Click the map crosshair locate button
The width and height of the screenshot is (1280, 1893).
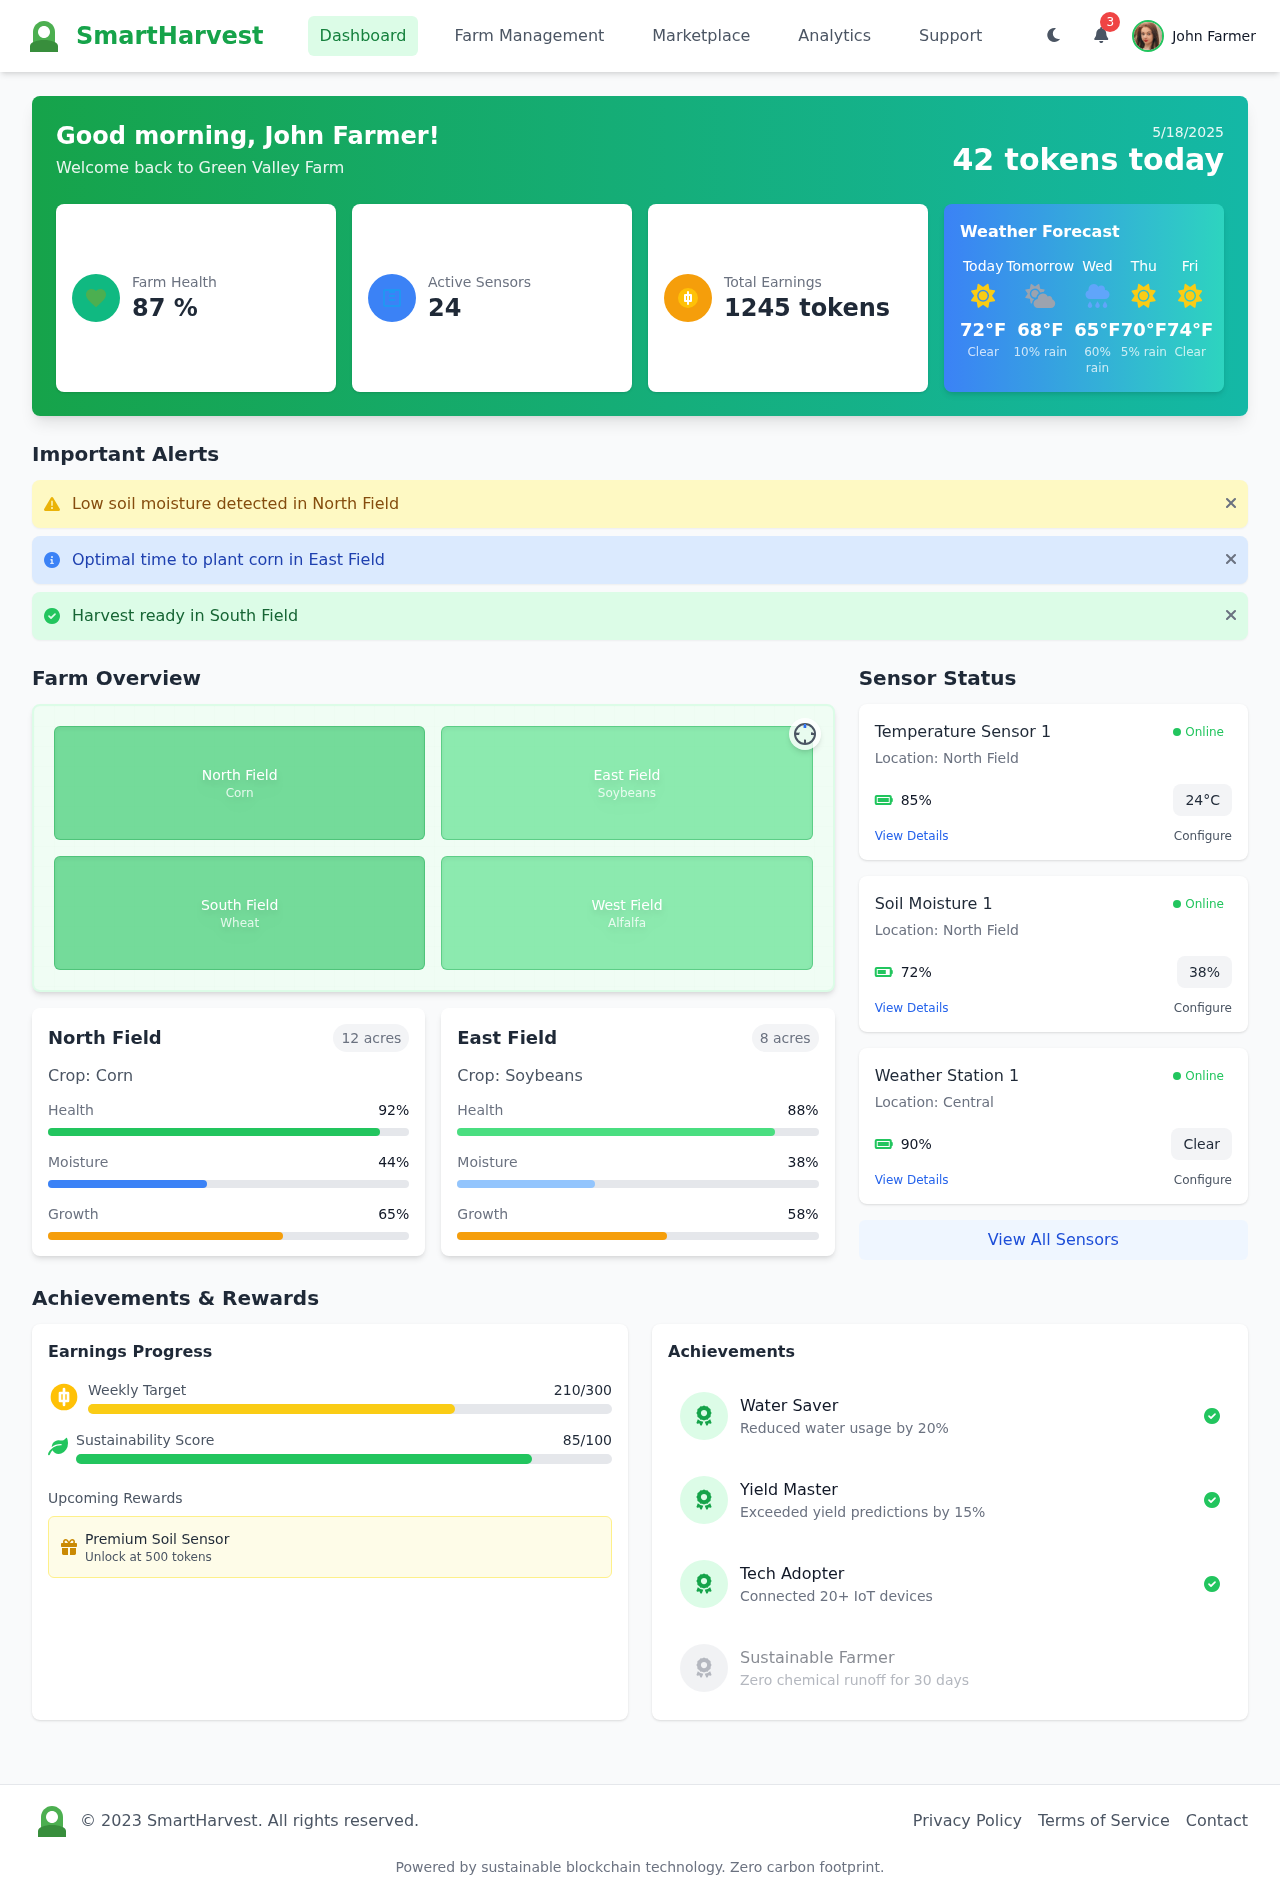(805, 734)
